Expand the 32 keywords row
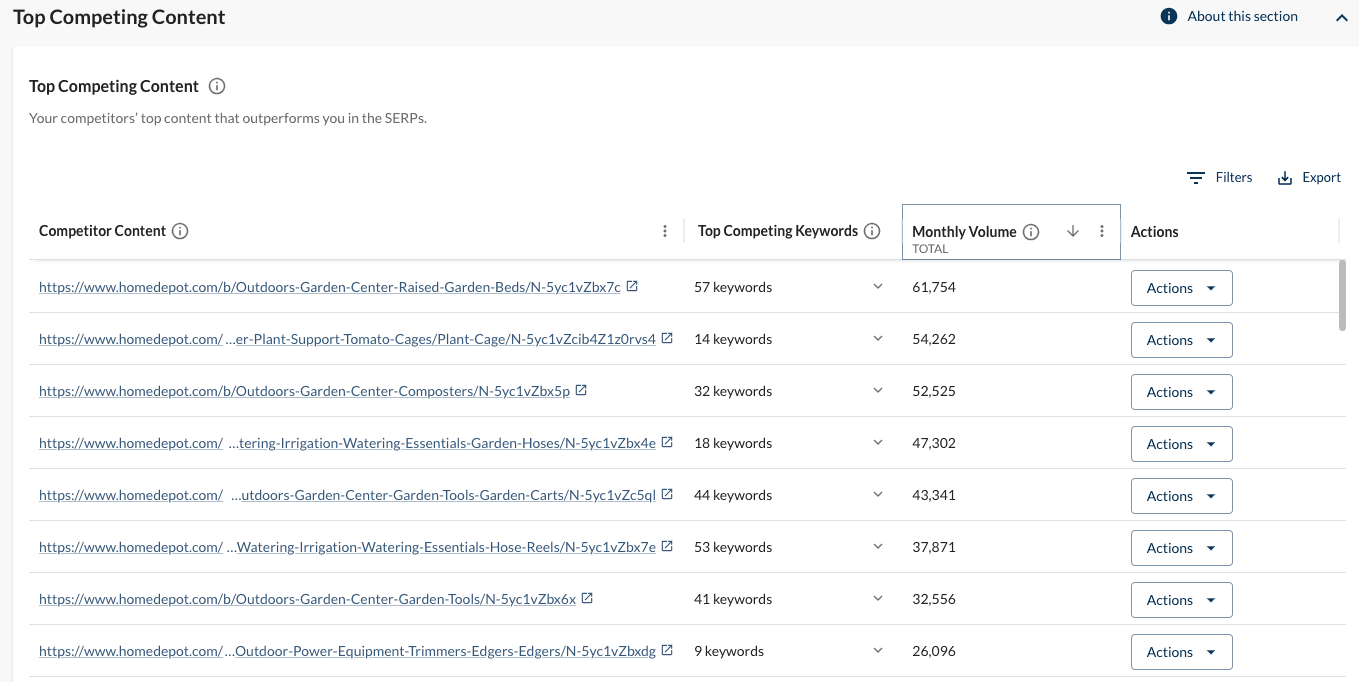This screenshot has width=1359, height=682. (878, 391)
